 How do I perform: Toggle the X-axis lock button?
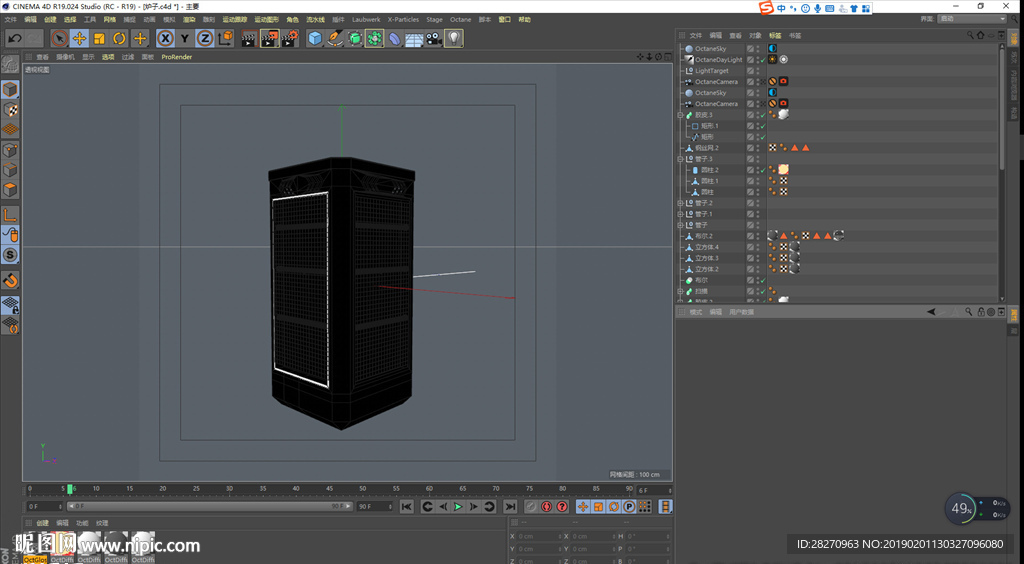165,38
